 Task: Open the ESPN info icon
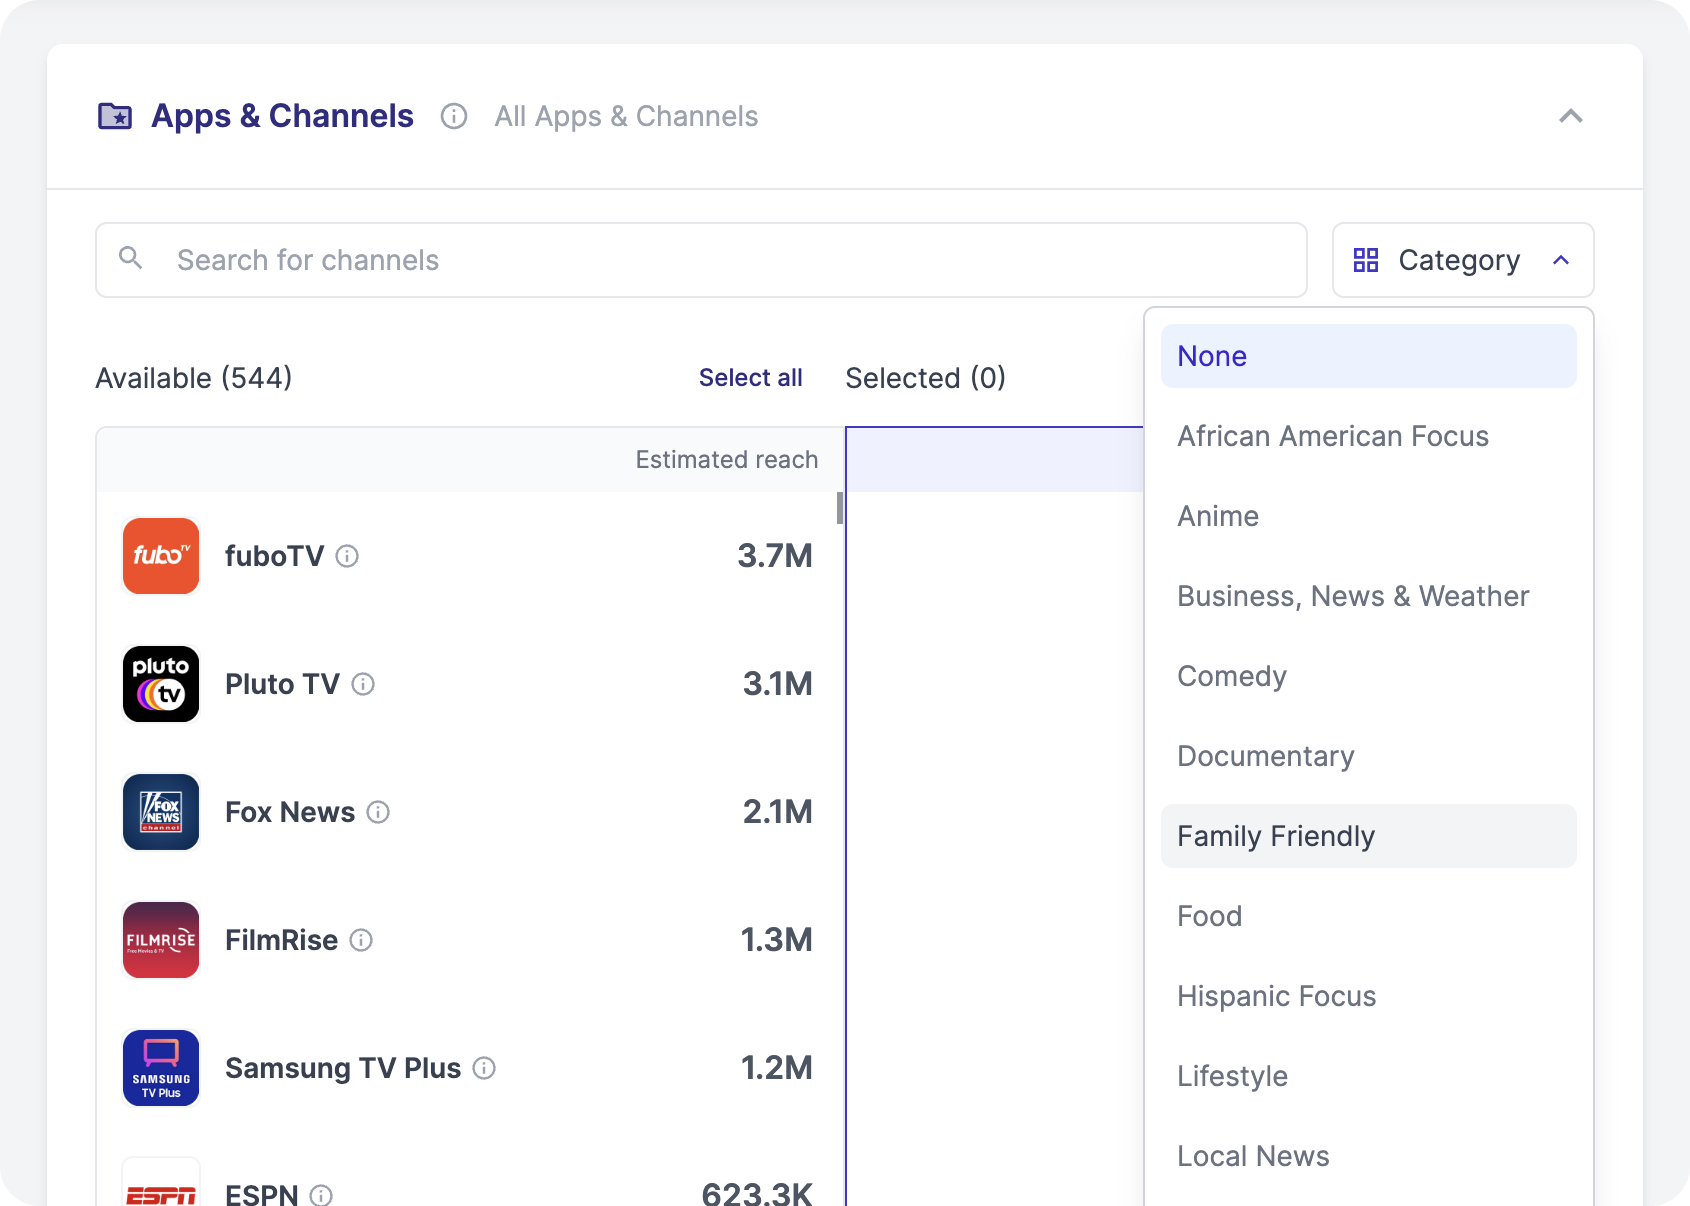(321, 1195)
